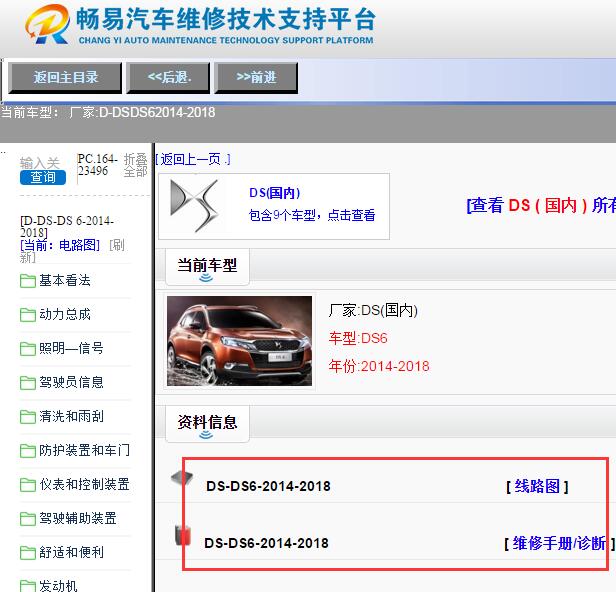Select the 当前车型 tab
Image resolution: width=616 pixels, height=592 pixels.
pyautogui.click(x=207, y=267)
